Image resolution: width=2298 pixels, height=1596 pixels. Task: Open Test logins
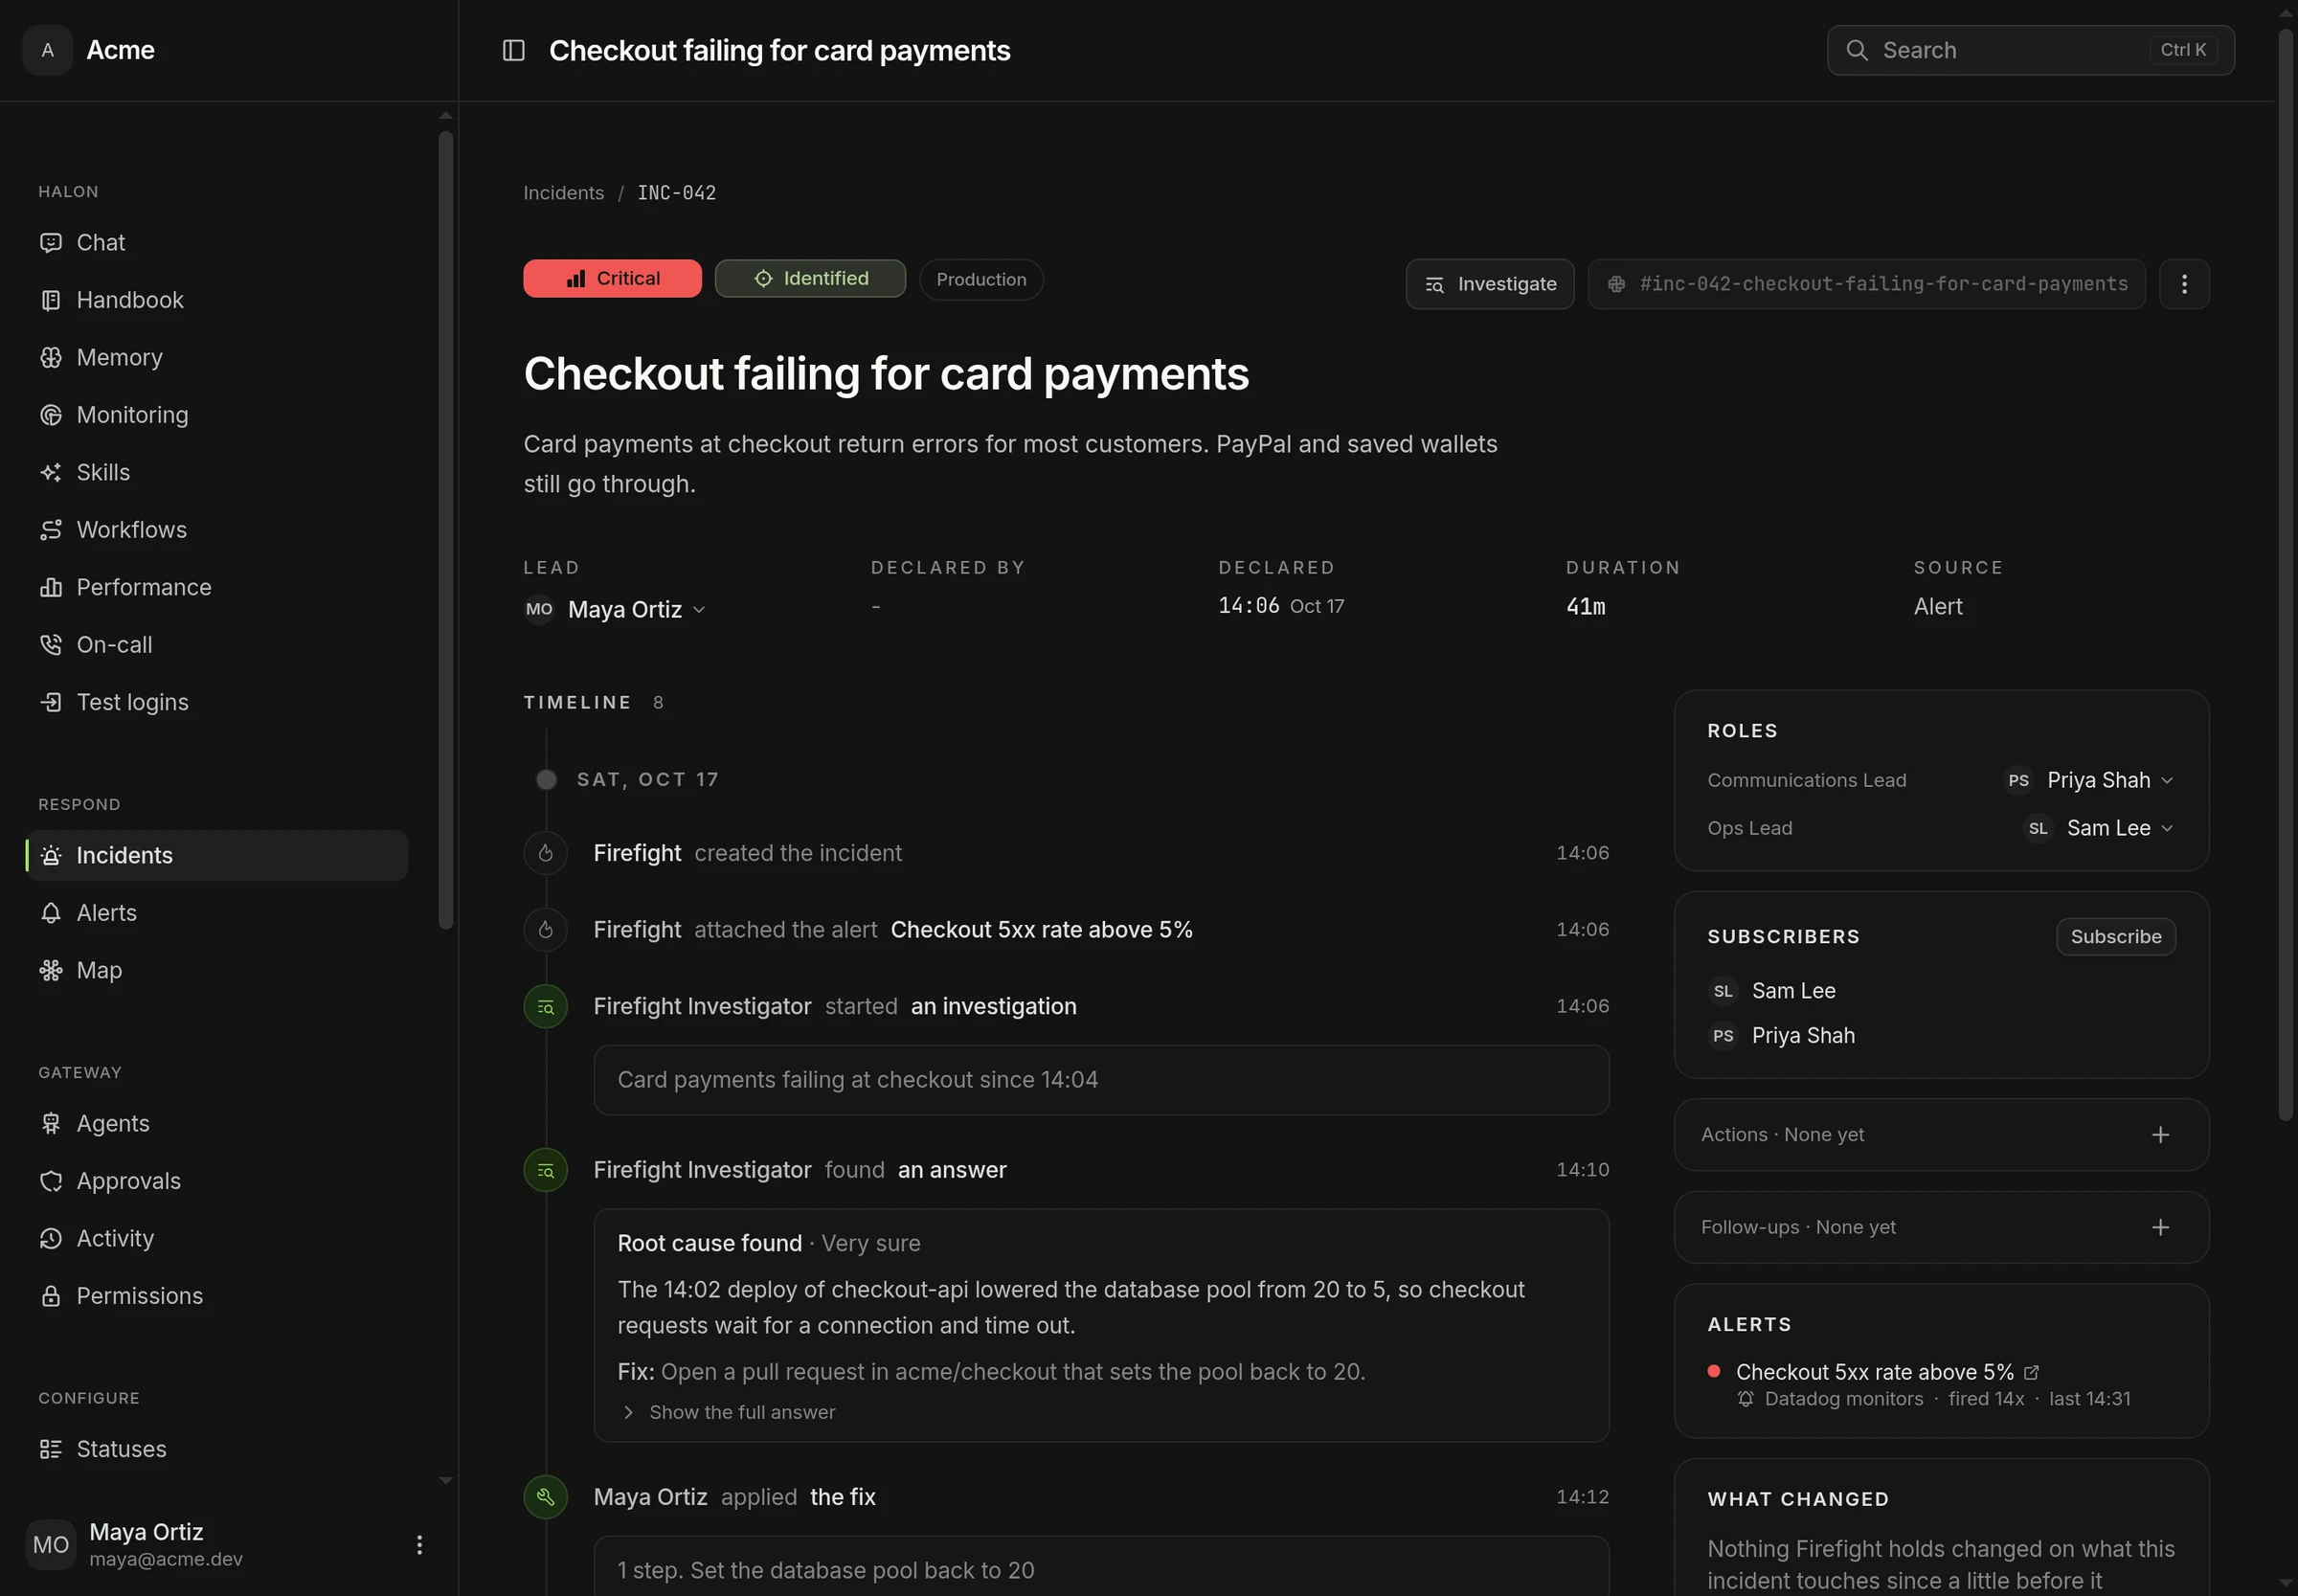[x=217, y=703]
